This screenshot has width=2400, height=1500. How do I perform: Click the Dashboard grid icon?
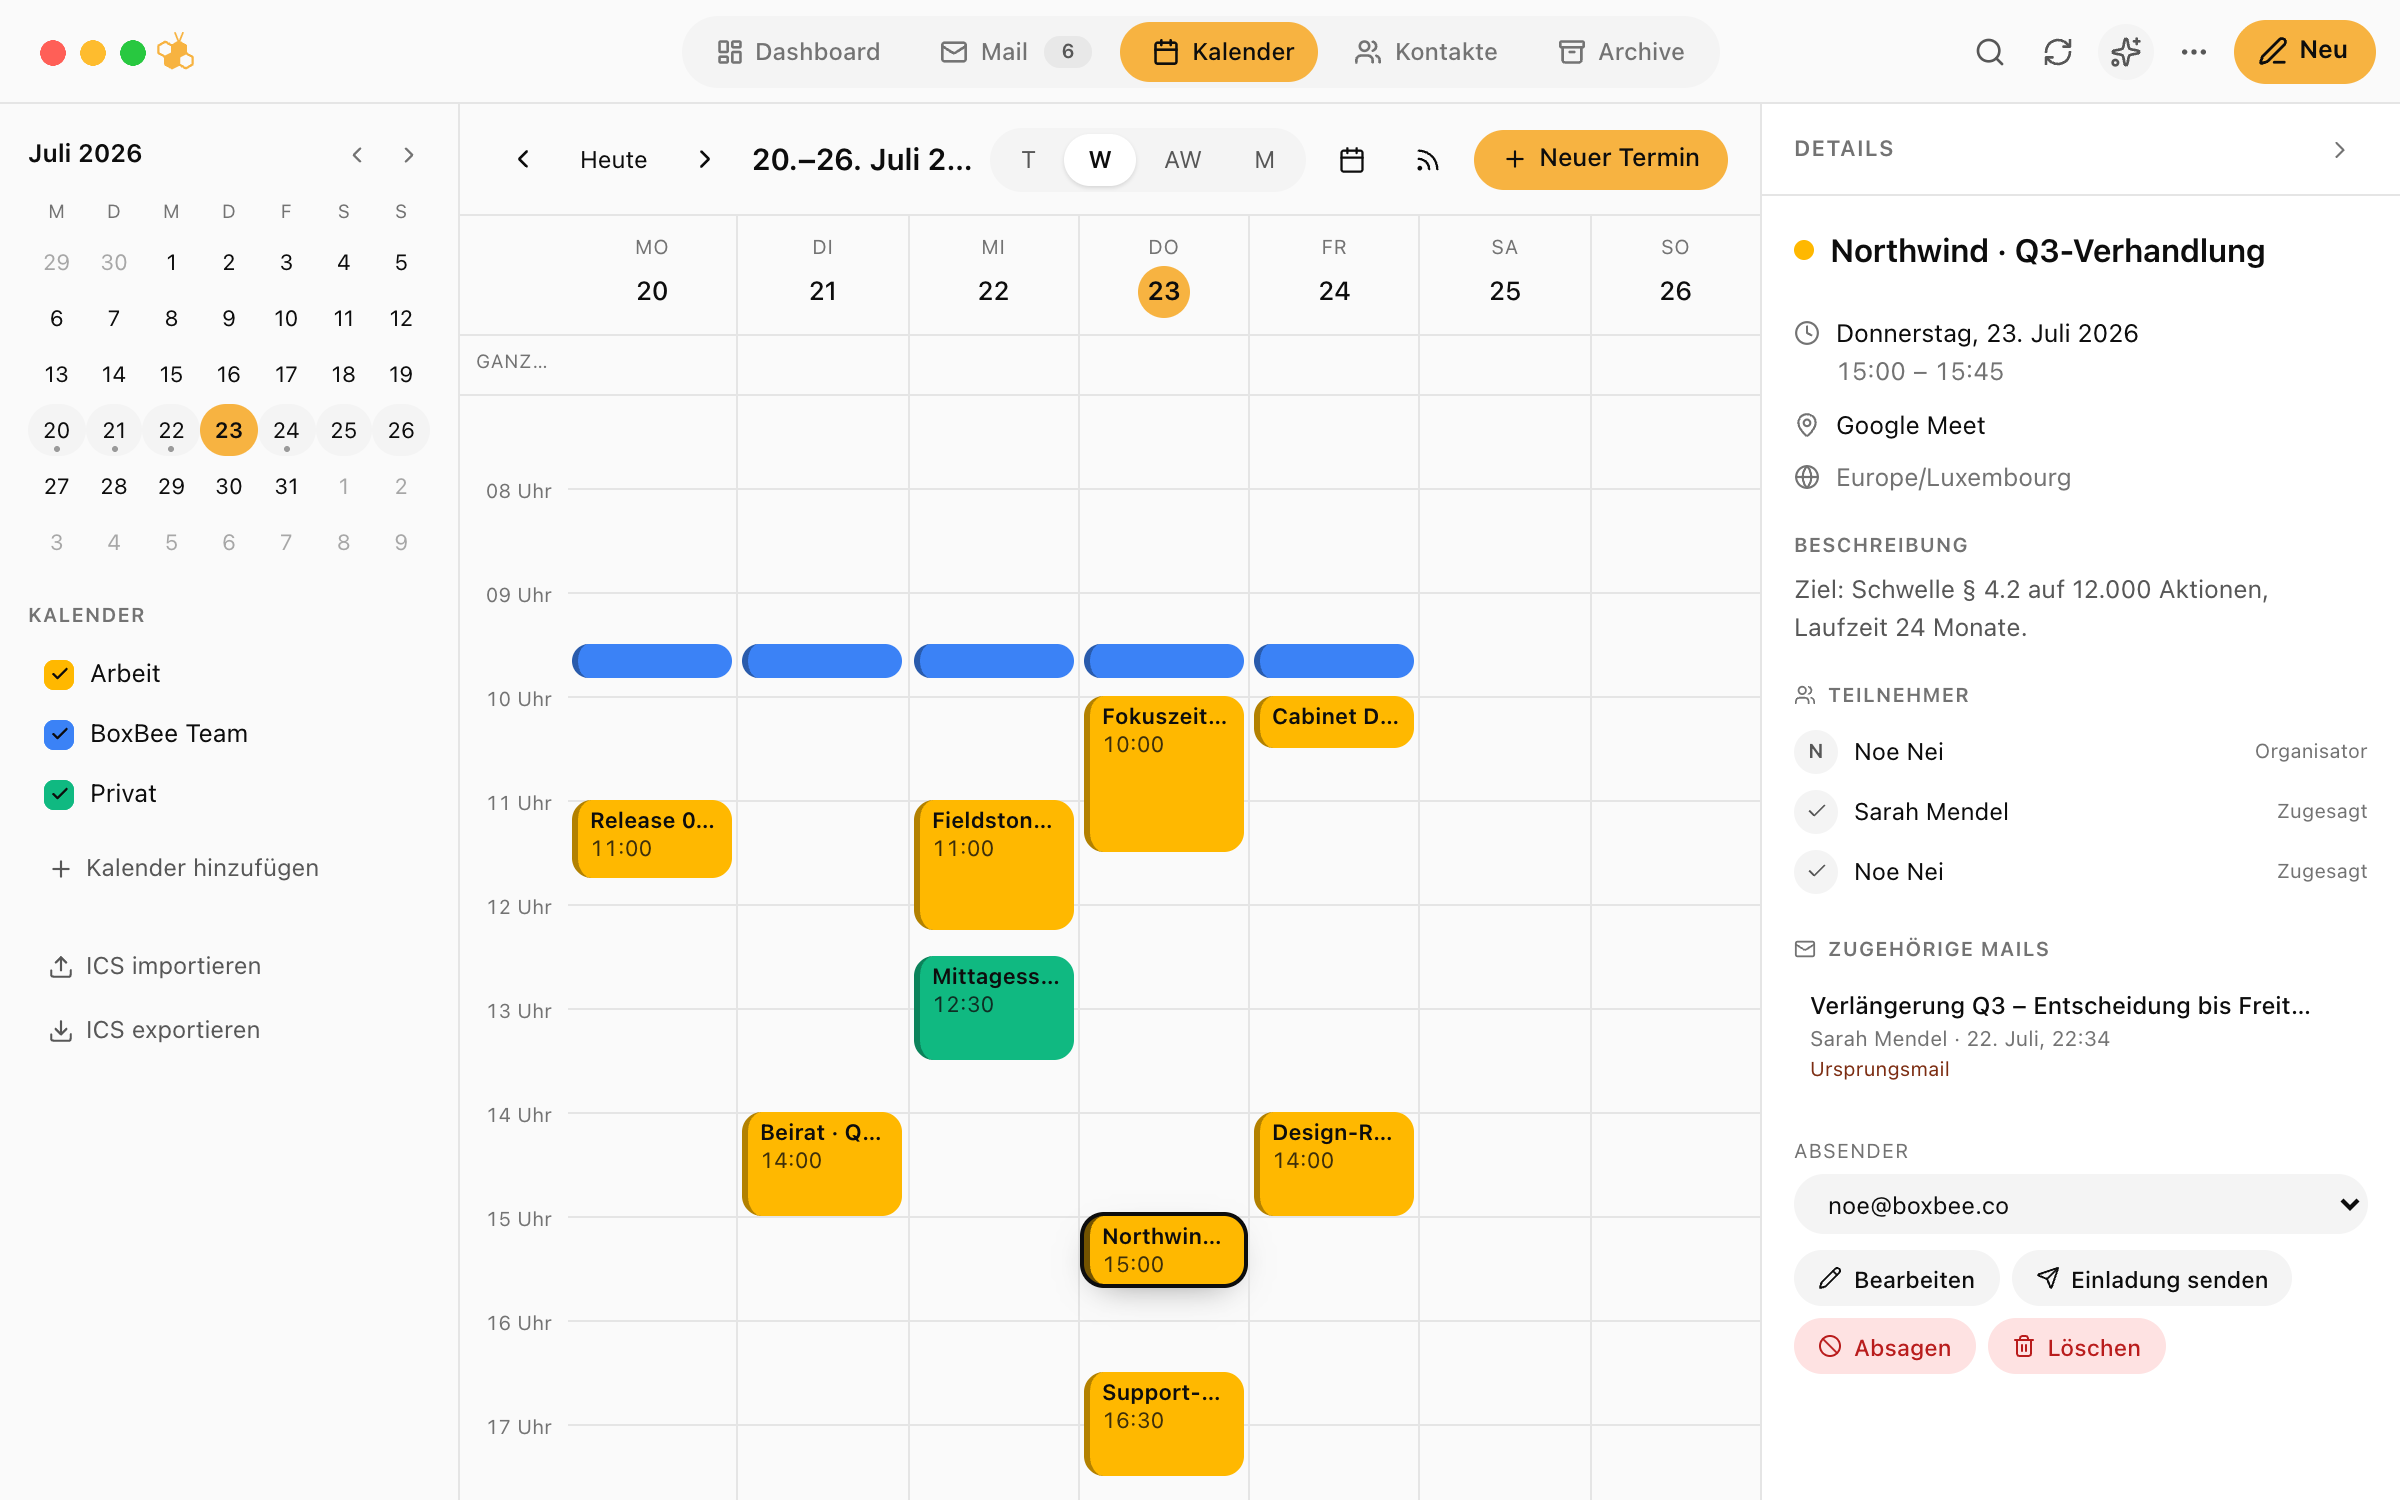click(730, 52)
